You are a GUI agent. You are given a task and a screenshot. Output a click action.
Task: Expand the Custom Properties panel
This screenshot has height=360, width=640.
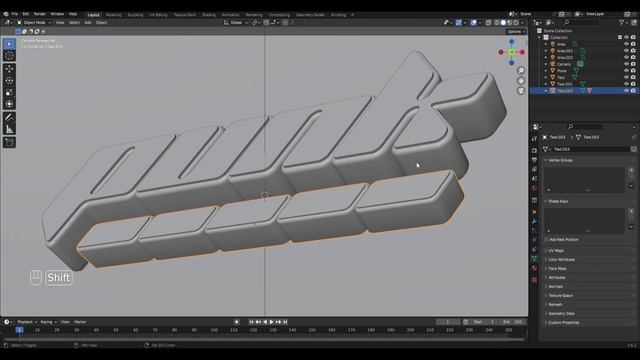coord(563,322)
